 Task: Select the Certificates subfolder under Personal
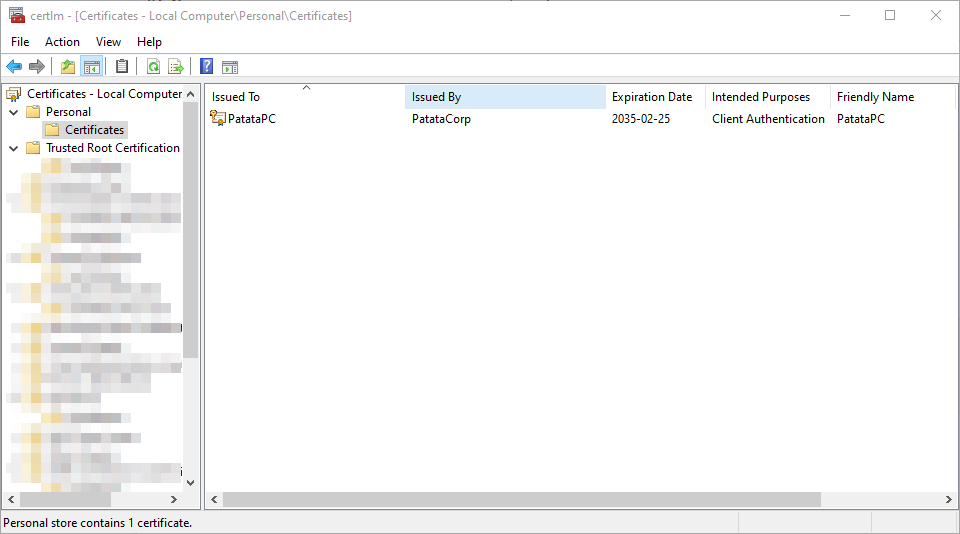94,130
